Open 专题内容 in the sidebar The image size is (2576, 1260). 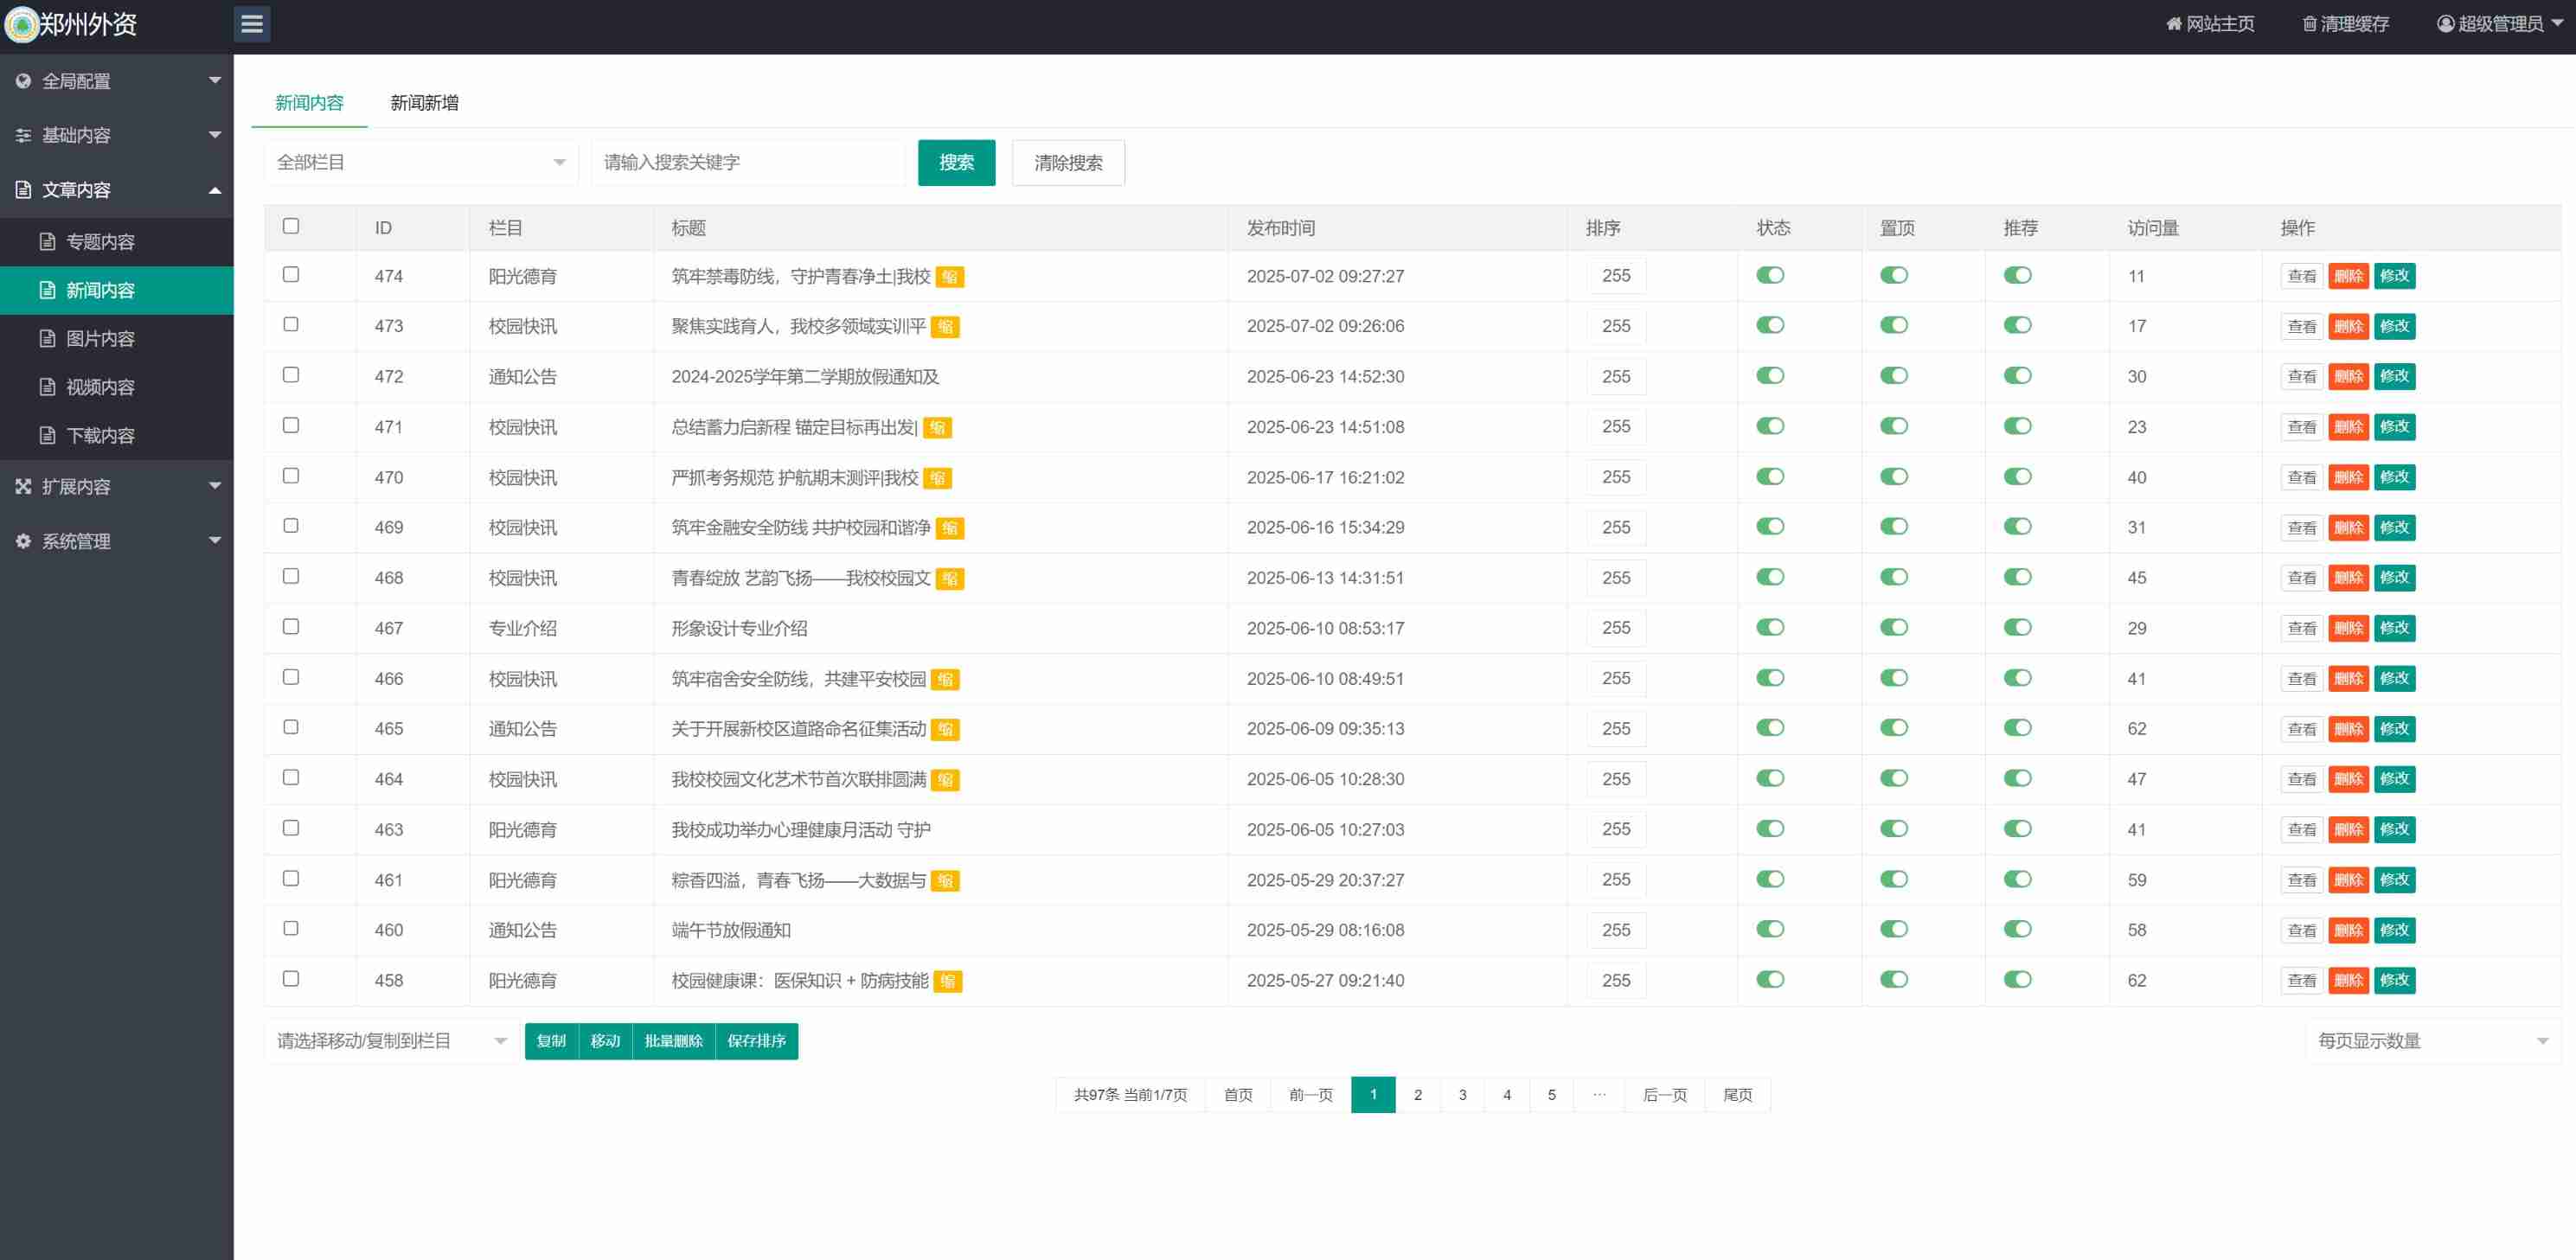tap(100, 242)
